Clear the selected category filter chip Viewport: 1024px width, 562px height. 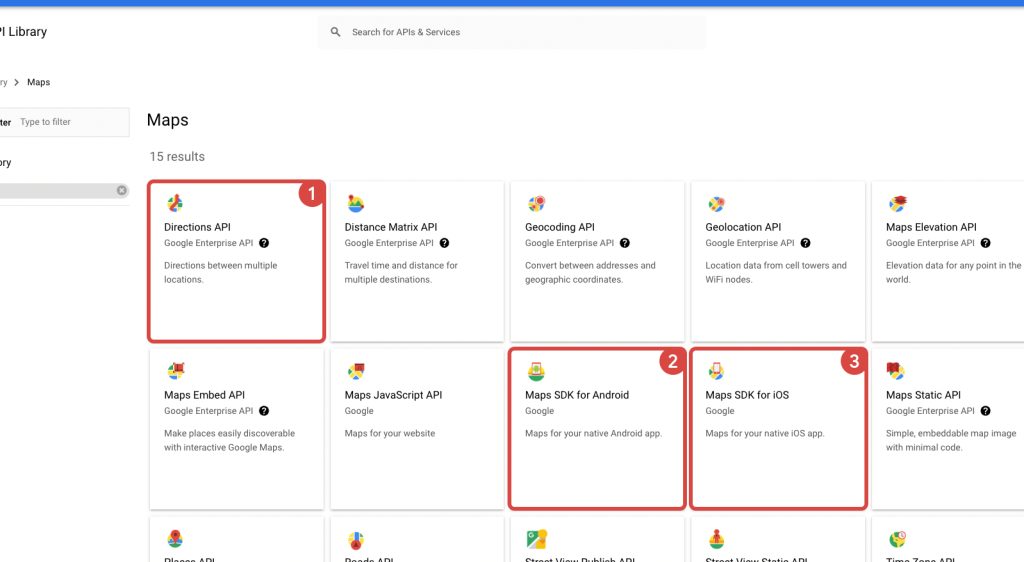coord(122,190)
